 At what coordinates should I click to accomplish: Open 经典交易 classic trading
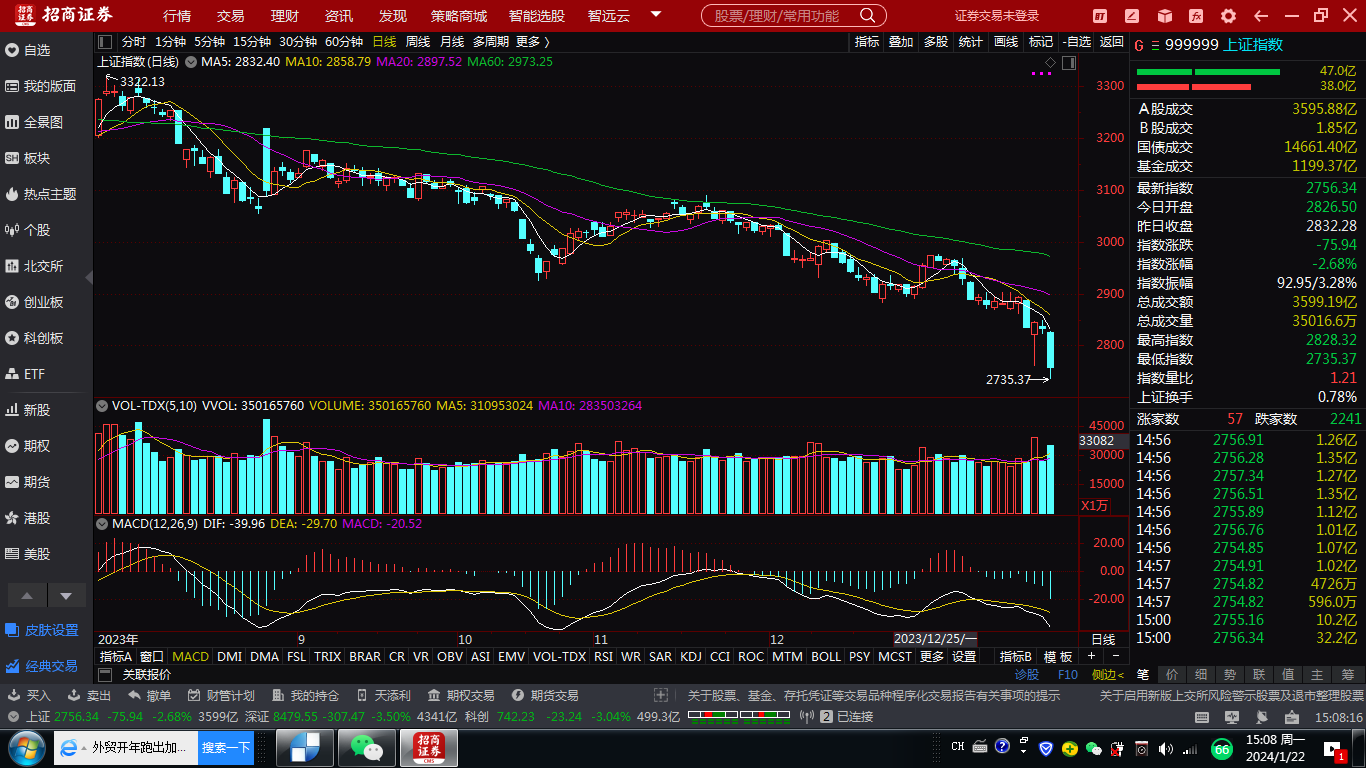pos(43,666)
